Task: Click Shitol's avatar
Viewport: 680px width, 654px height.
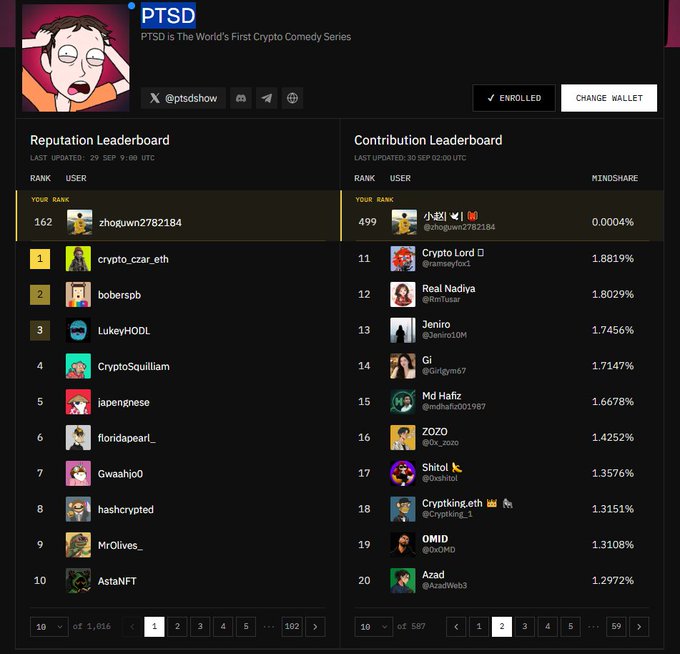Action: click(x=403, y=473)
